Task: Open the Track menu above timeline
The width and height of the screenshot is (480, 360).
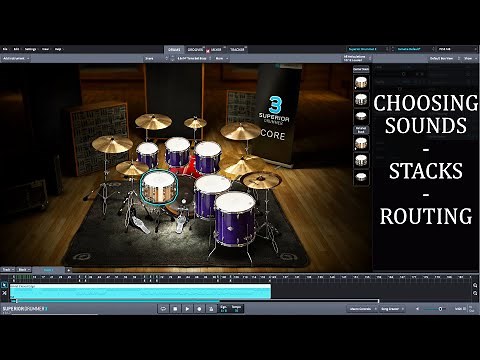Action: pos(8,269)
